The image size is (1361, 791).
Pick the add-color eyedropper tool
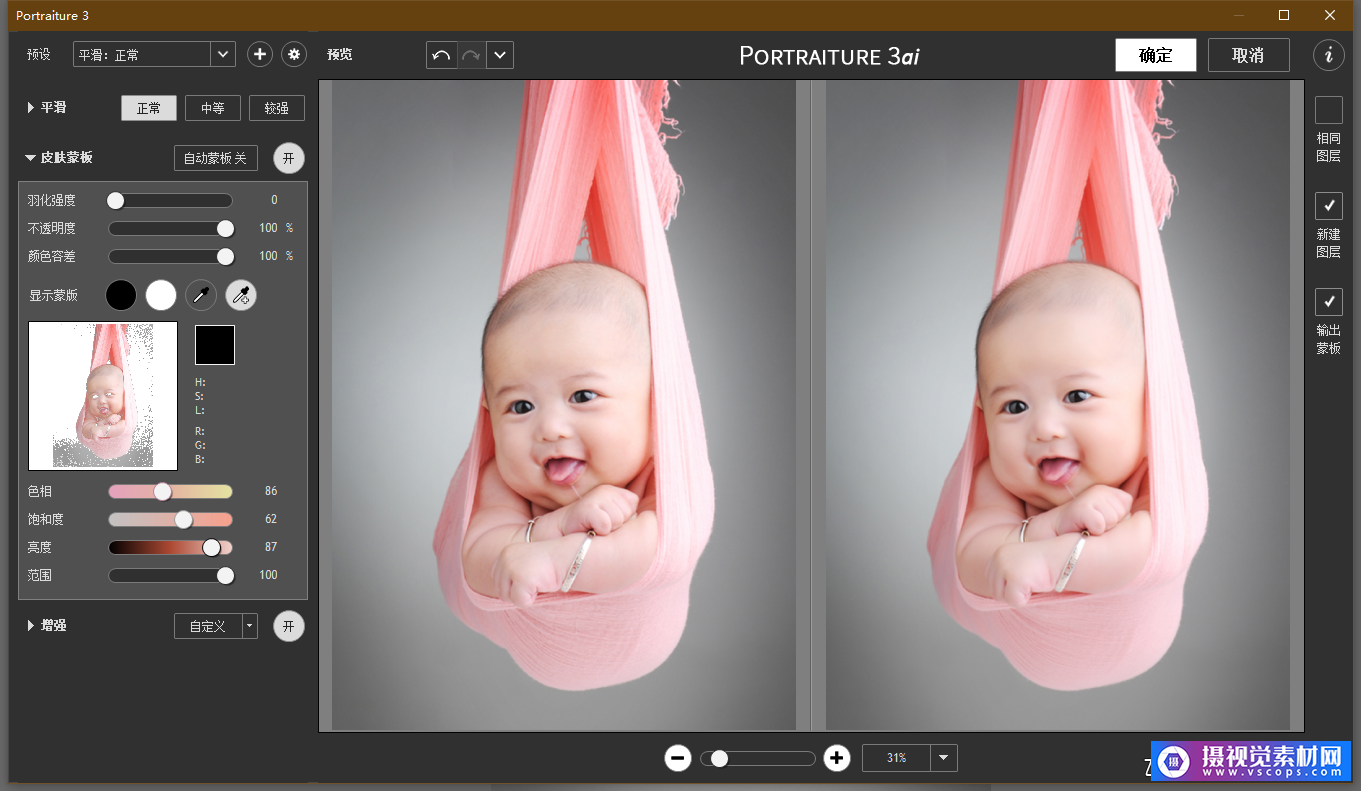(241, 295)
